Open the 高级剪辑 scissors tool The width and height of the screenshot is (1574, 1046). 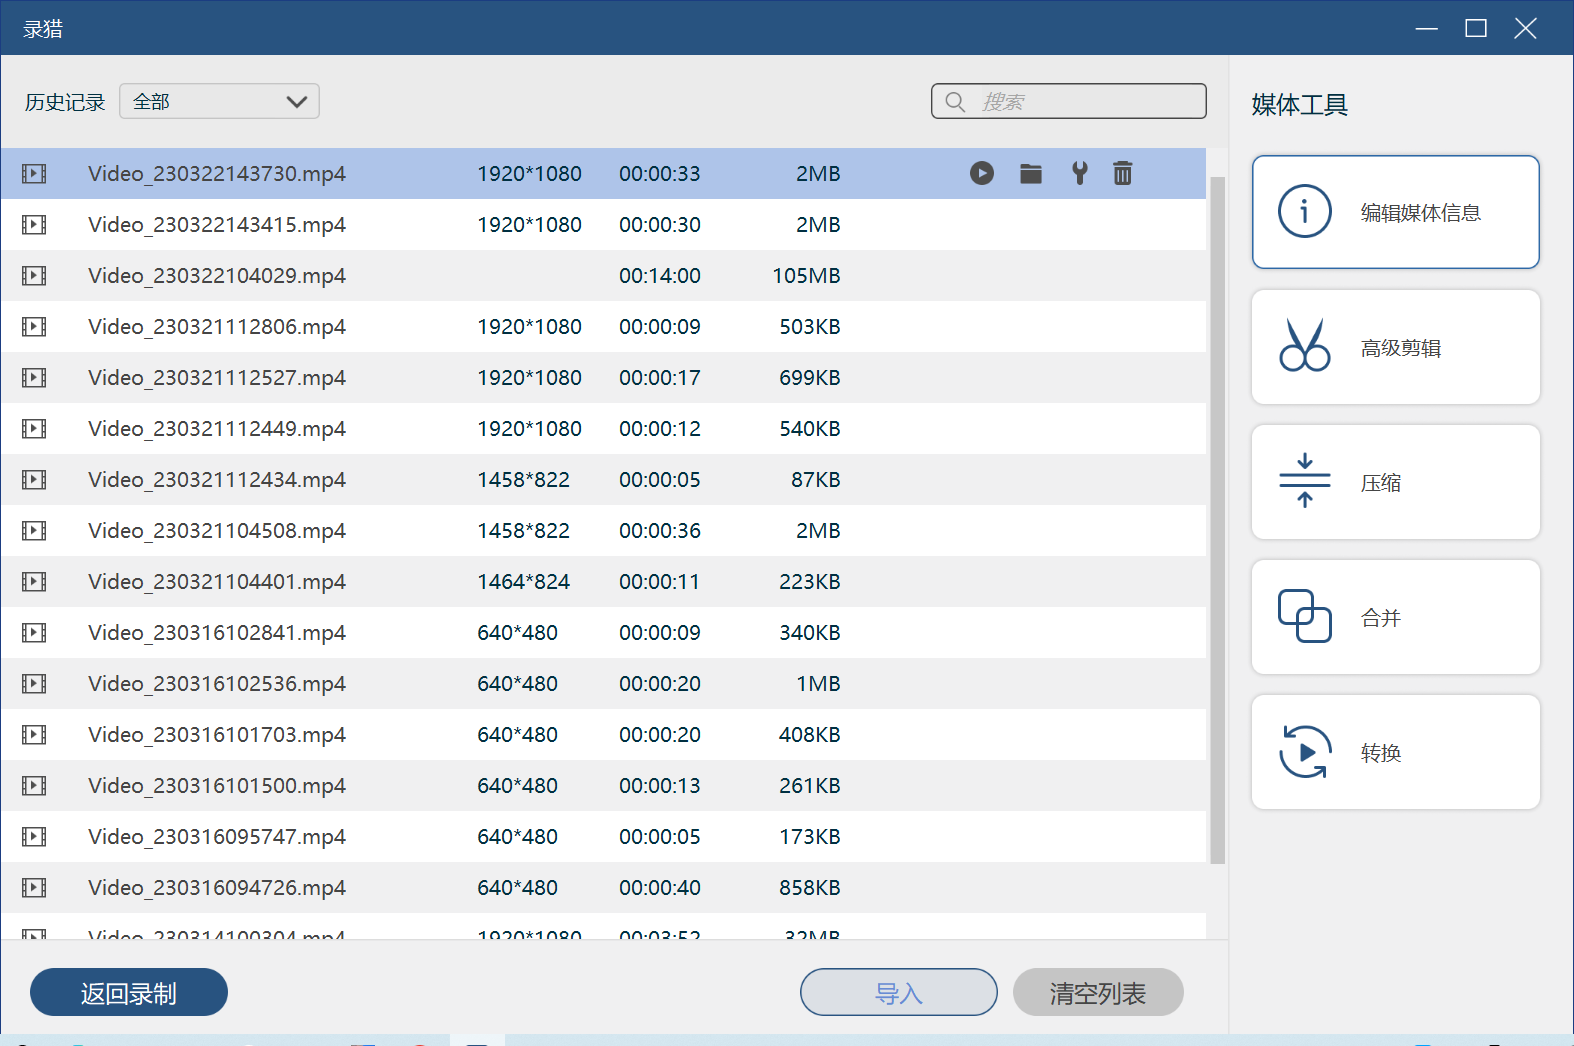click(x=1396, y=347)
